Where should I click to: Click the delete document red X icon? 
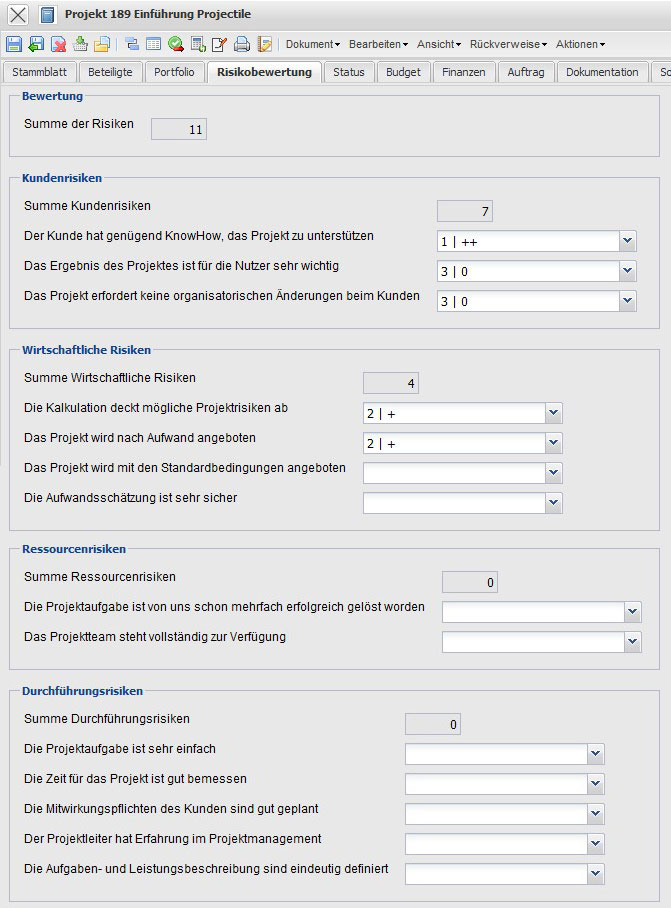click(58, 44)
